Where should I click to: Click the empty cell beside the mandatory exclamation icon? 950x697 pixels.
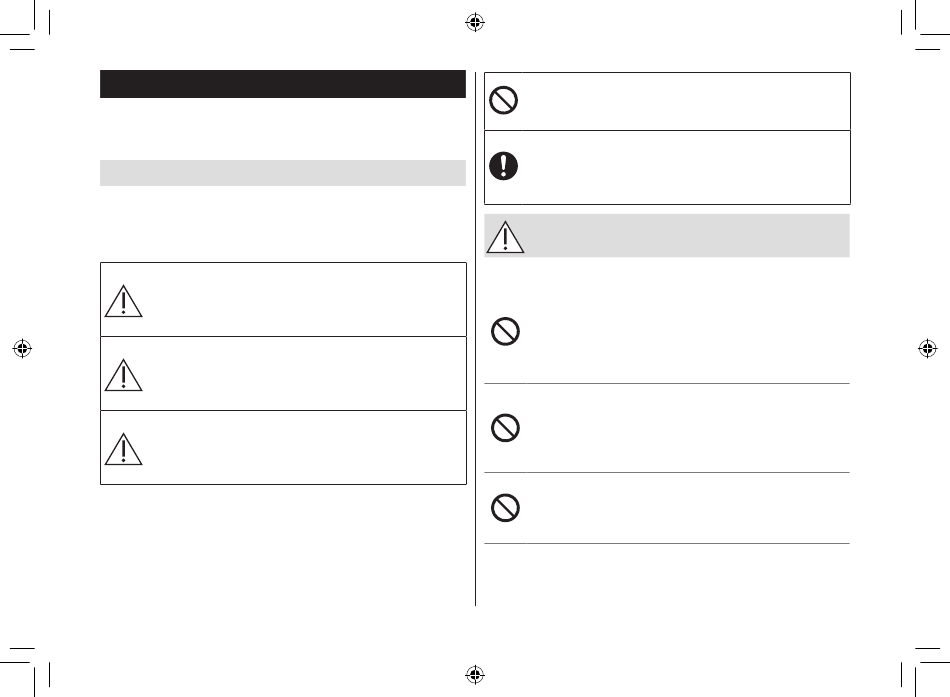[686, 167]
